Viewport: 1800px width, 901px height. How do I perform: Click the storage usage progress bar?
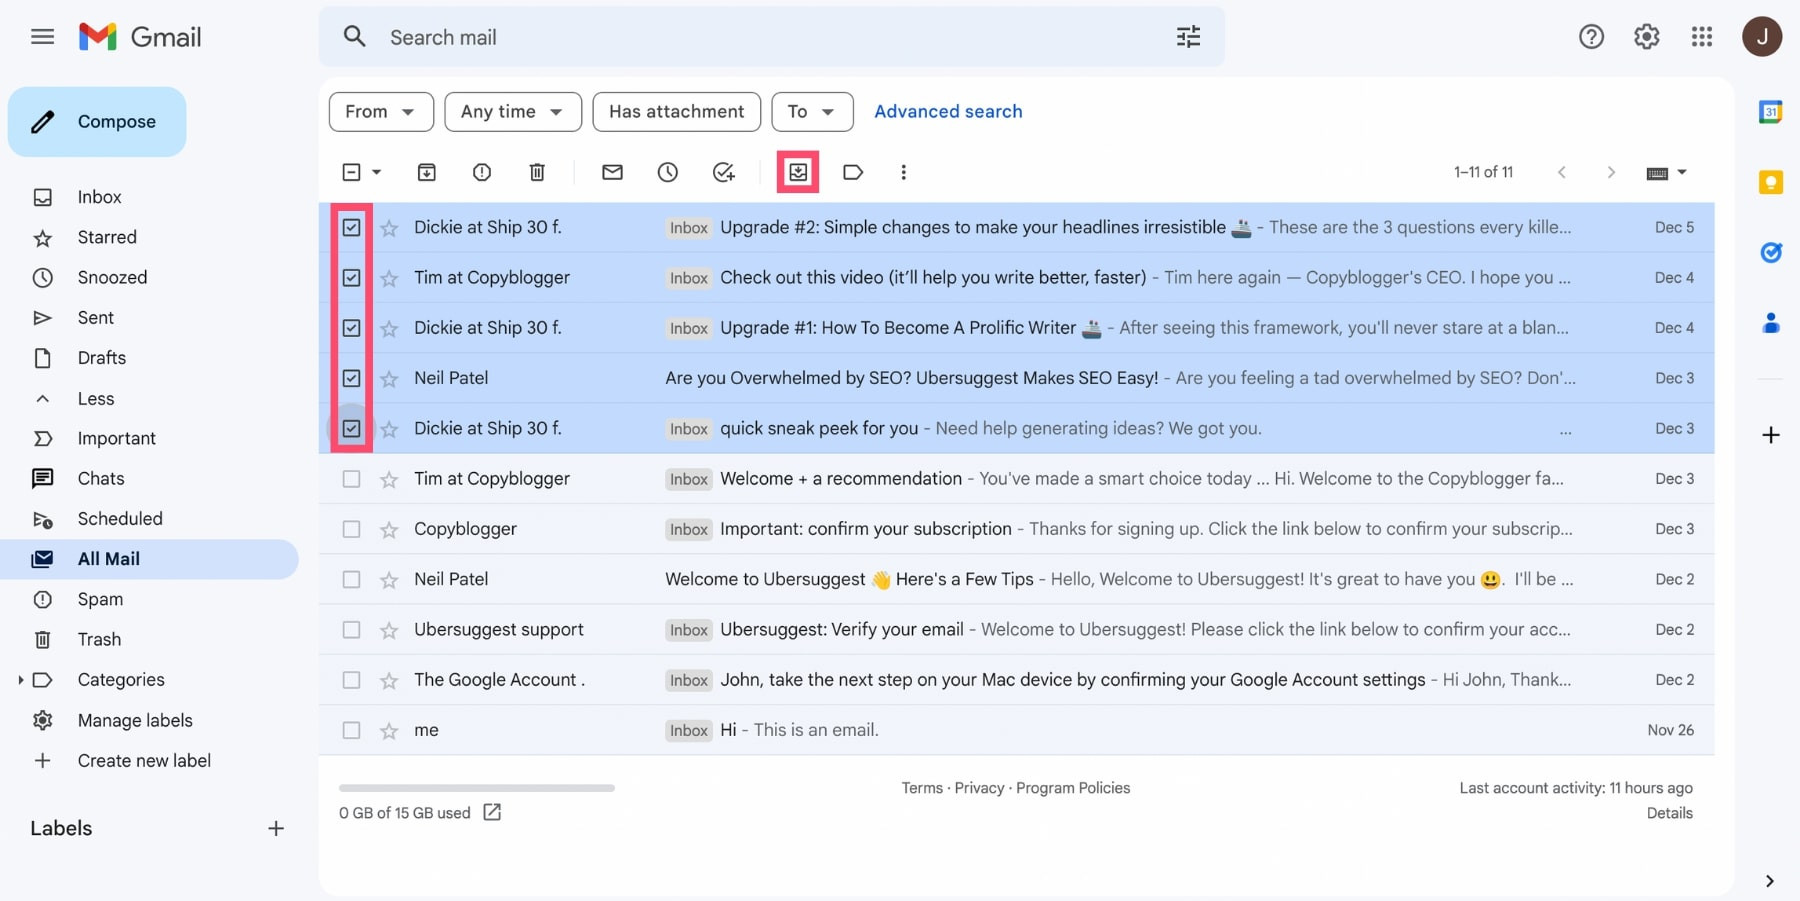point(476,788)
